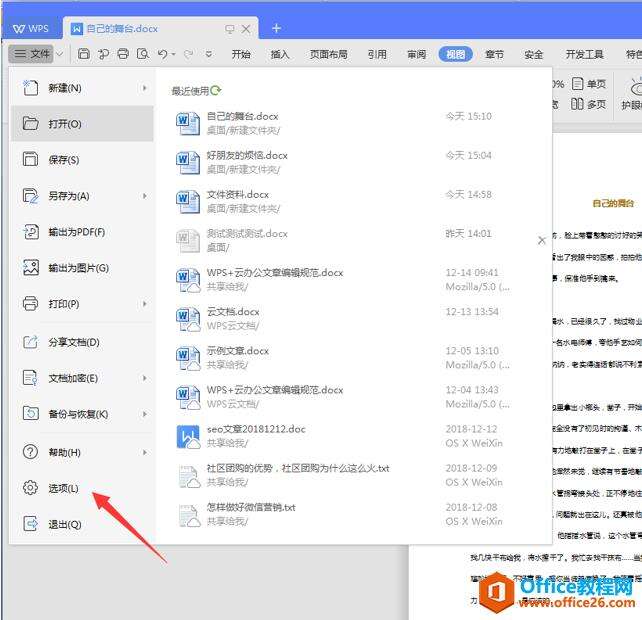The image size is (642, 620).
Task: Expand the 新建(N) submenu arrow
Action: (x=145, y=88)
